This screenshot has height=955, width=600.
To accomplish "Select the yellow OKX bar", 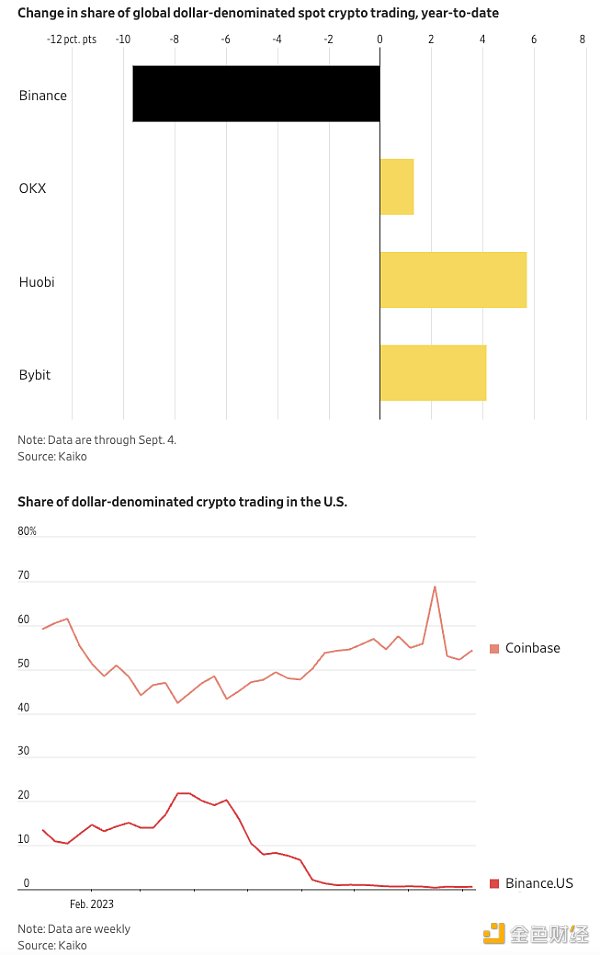I will click(397, 187).
